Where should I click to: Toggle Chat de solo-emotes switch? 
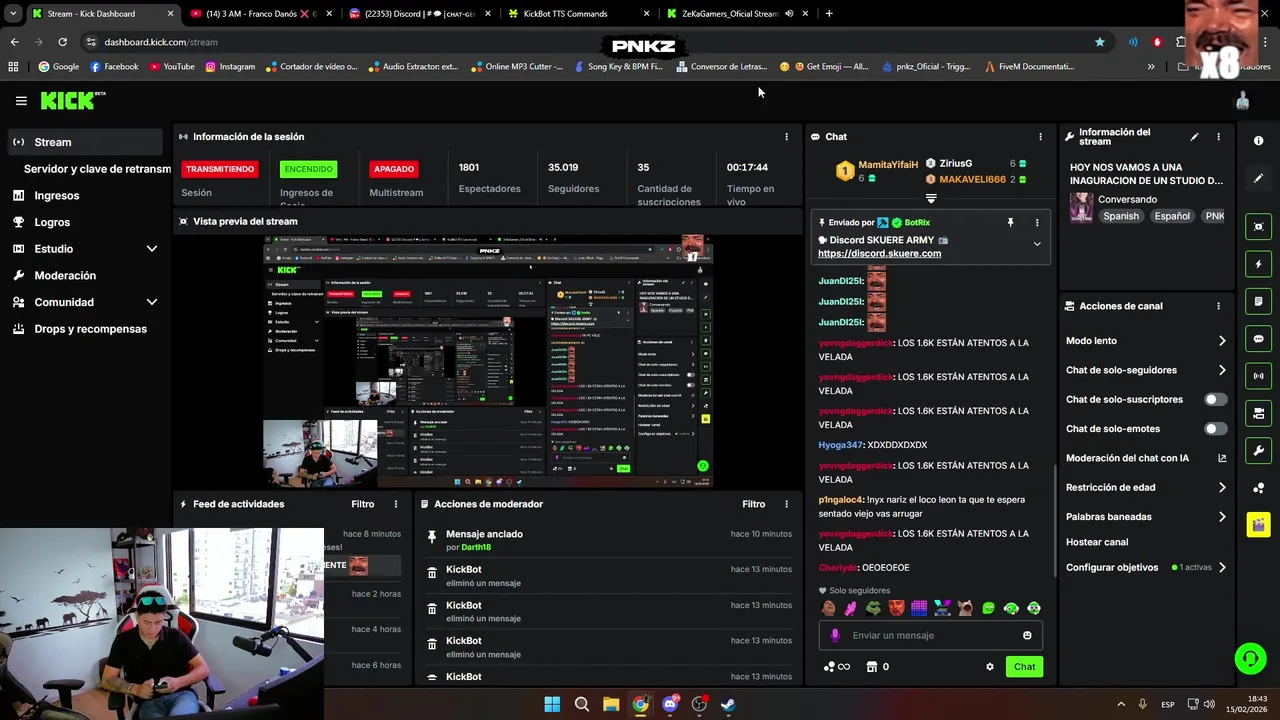click(x=1215, y=428)
